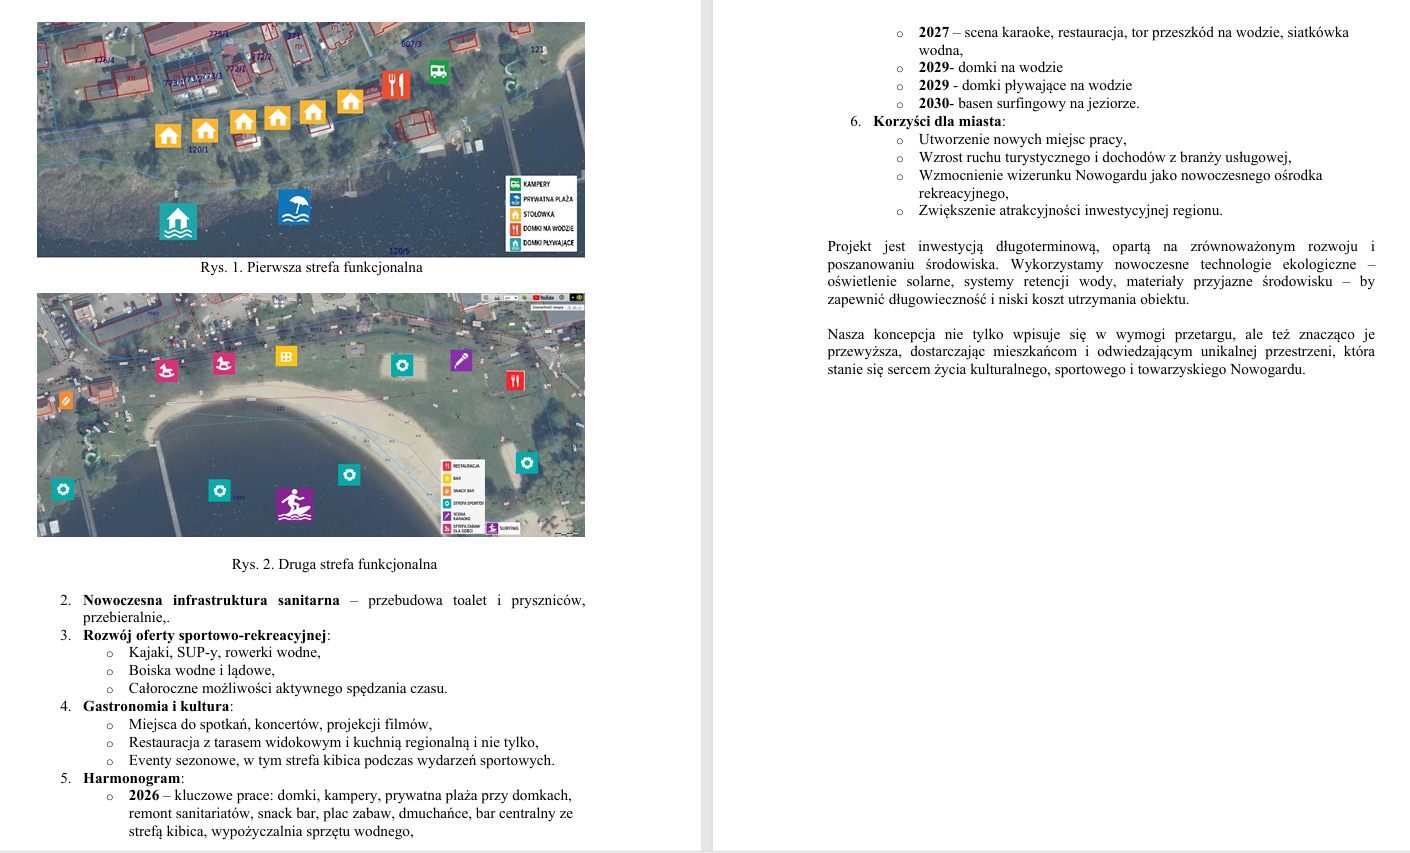Select the purple surfing icon on the lake
The height and width of the screenshot is (853, 1410).
point(294,505)
